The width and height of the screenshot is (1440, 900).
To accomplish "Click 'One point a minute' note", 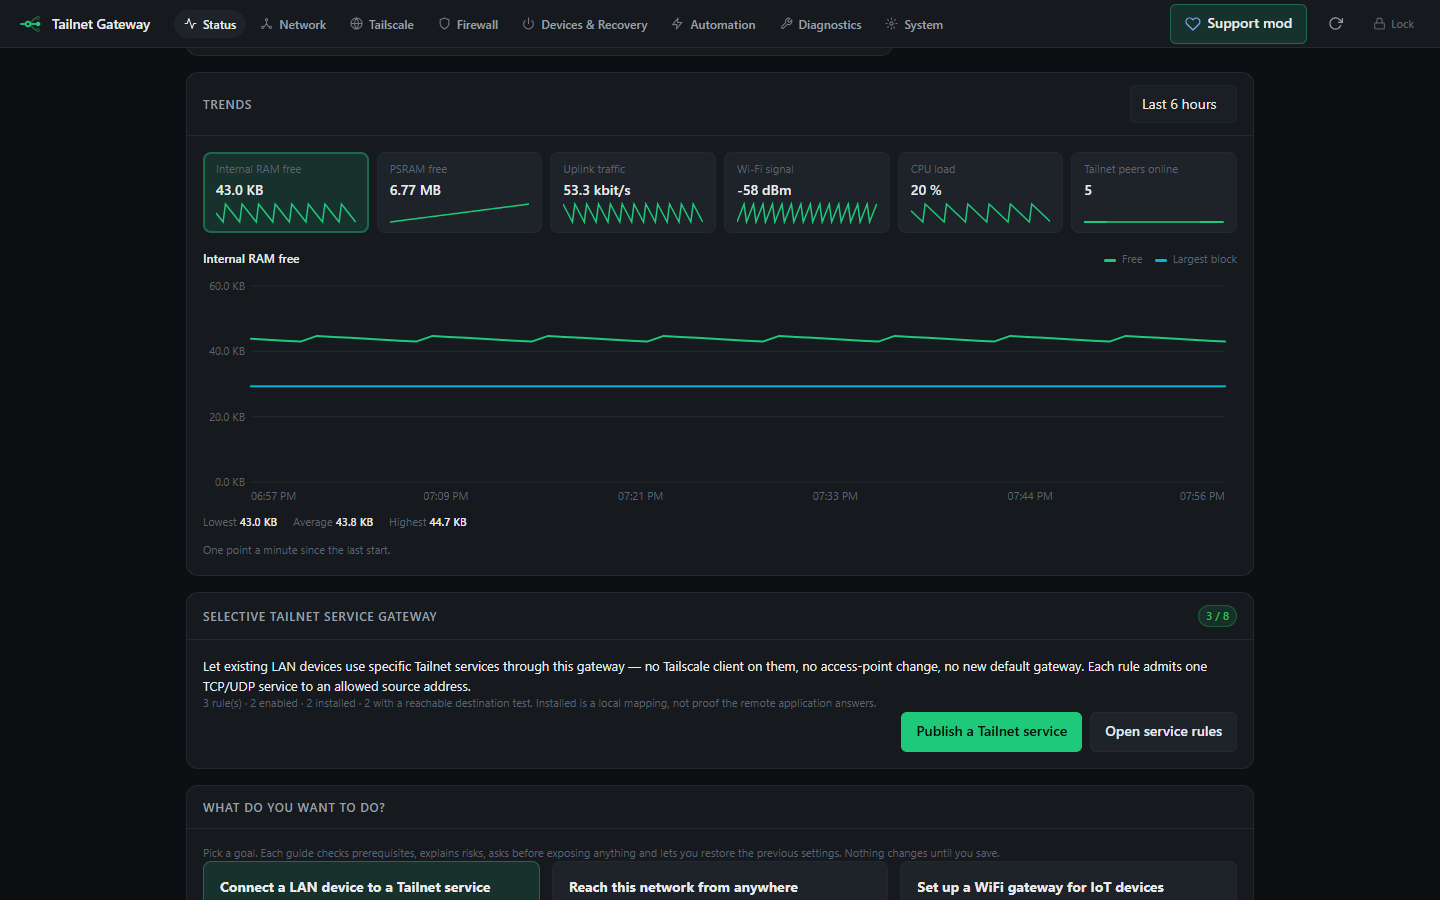I will click(297, 550).
